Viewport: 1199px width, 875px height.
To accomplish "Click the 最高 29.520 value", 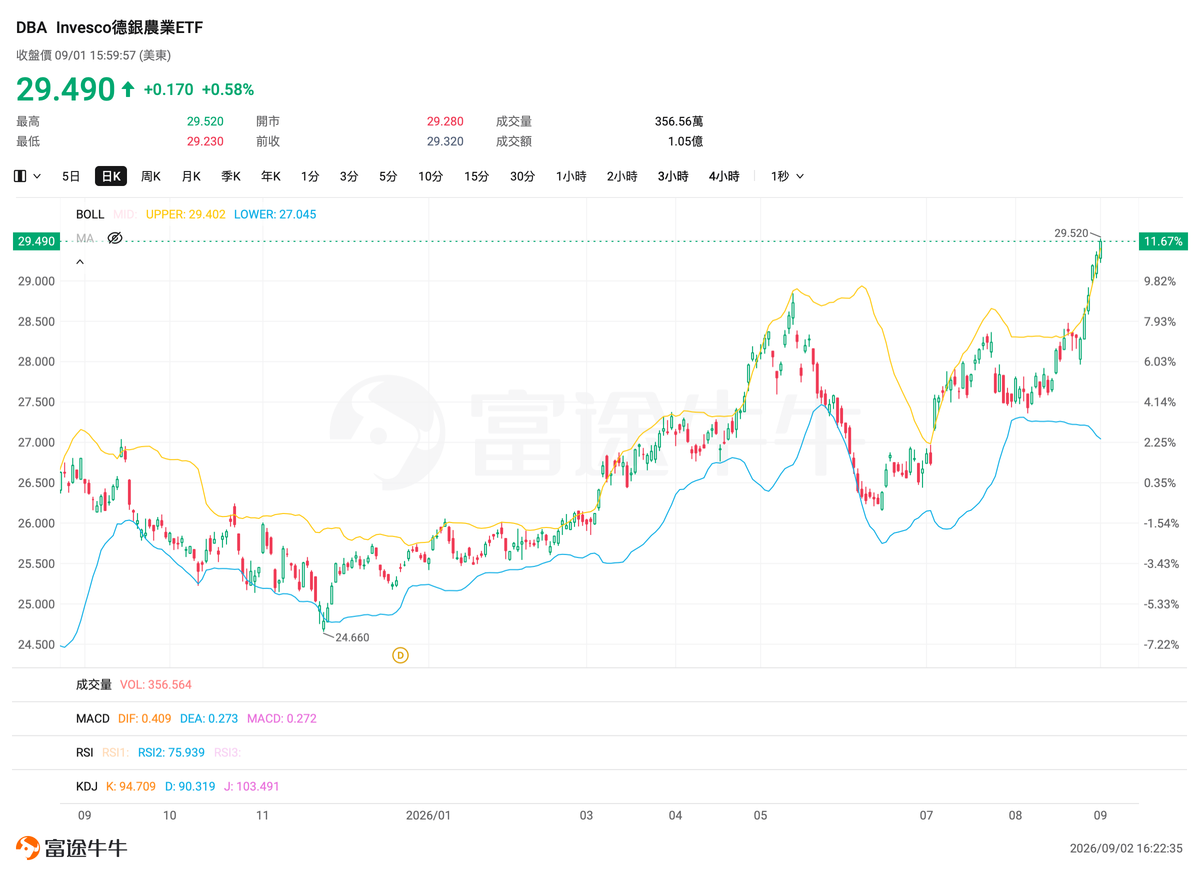I will pos(205,121).
